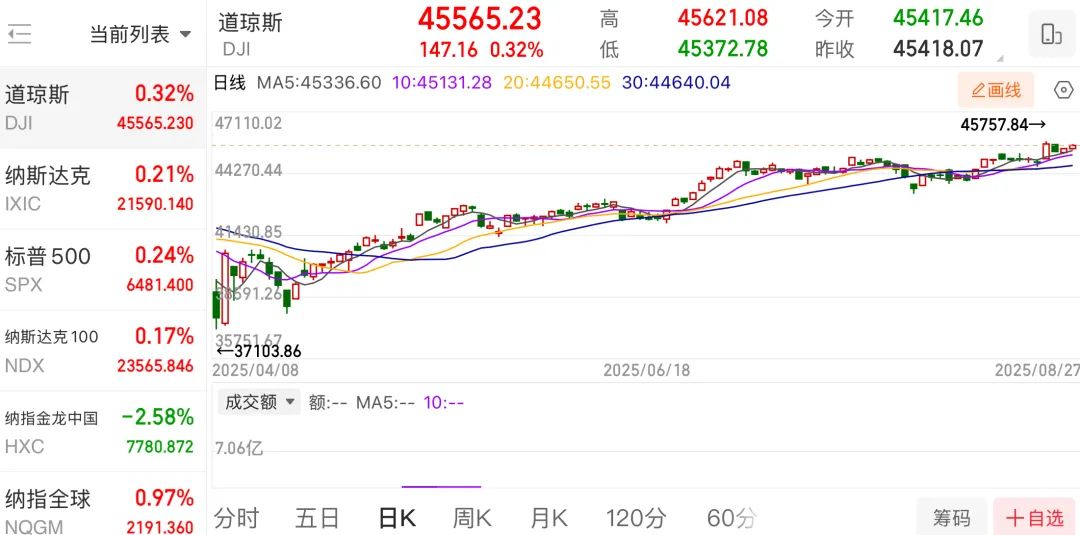Click the 47110.02 price axis label
Image resolution: width=1080 pixels, height=535 pixels.
(x=248, y=124)
